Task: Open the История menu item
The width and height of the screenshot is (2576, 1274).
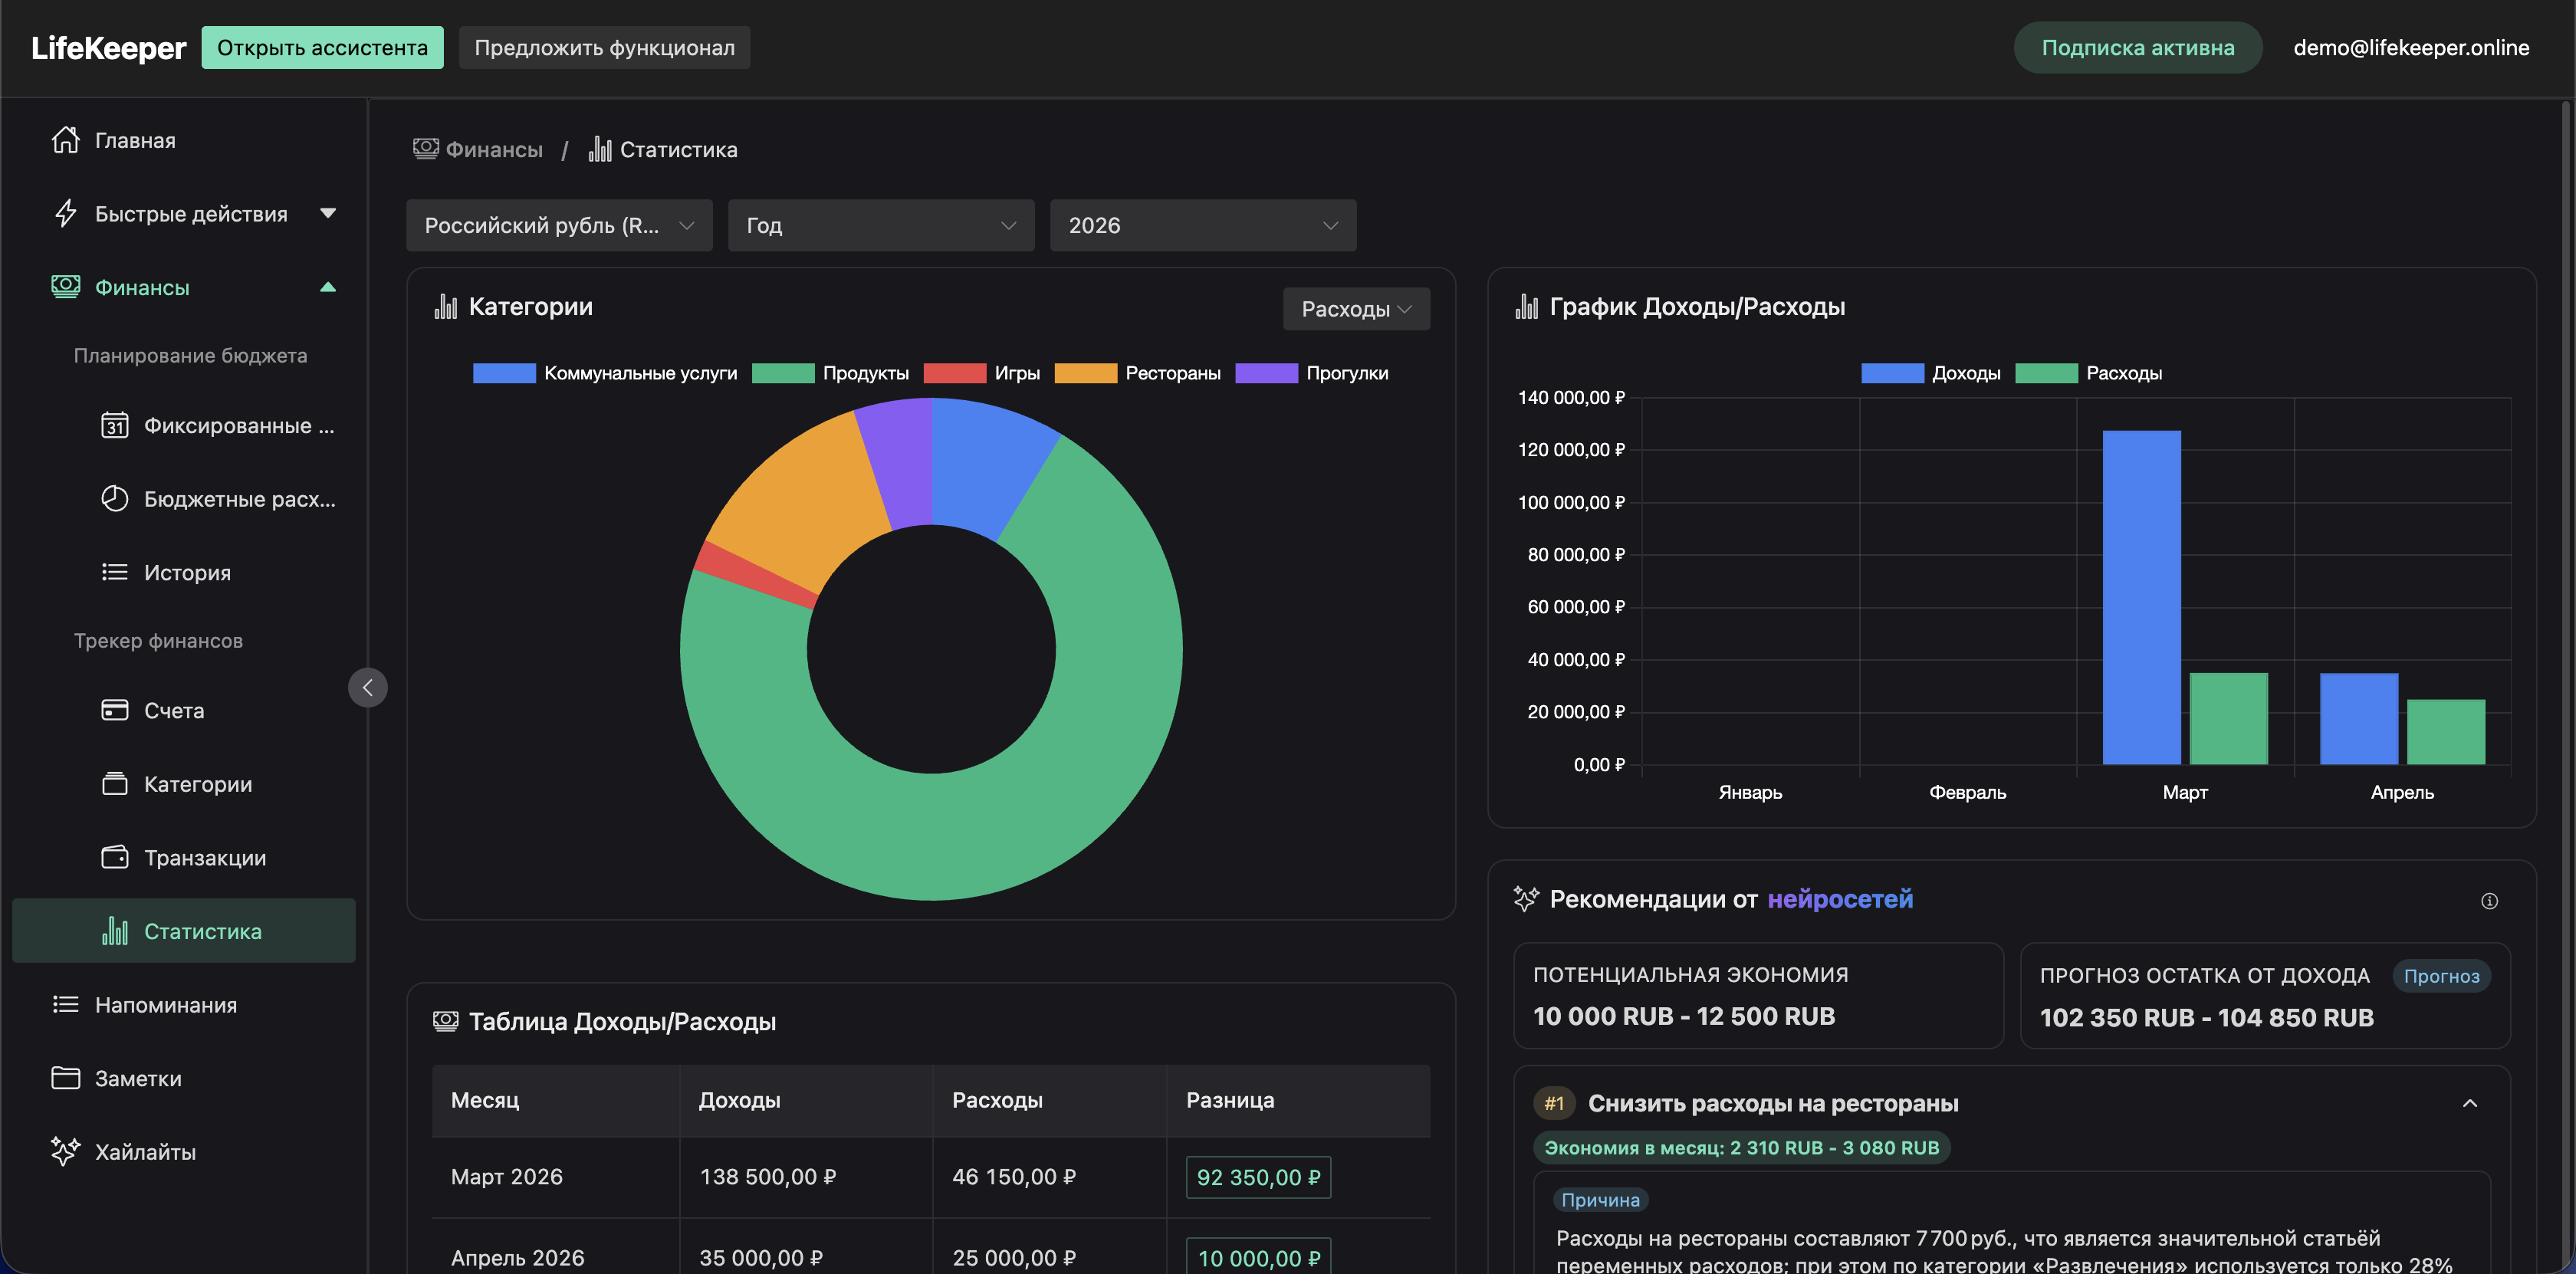Action: coord(186,572)
